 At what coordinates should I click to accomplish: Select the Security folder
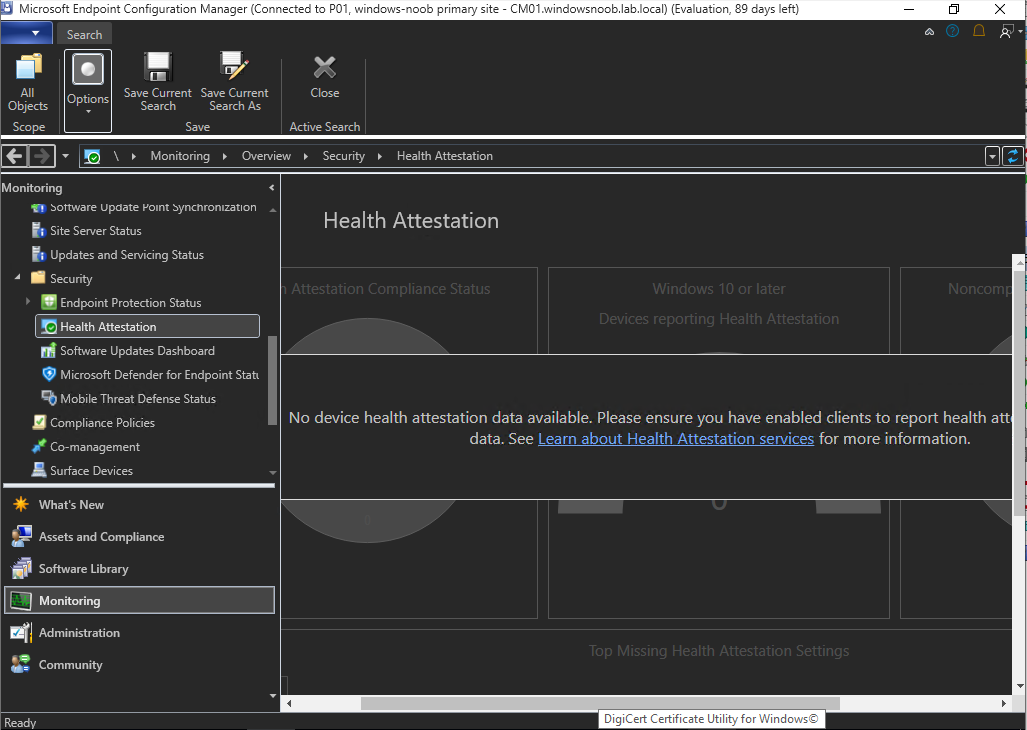tap(71, 279)
